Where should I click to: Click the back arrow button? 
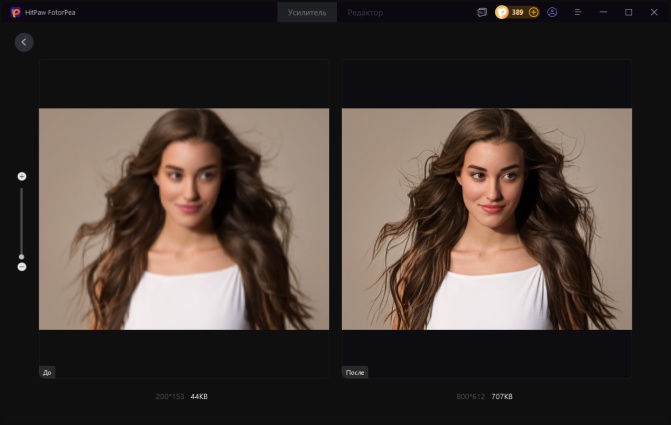tap(24, 42)
